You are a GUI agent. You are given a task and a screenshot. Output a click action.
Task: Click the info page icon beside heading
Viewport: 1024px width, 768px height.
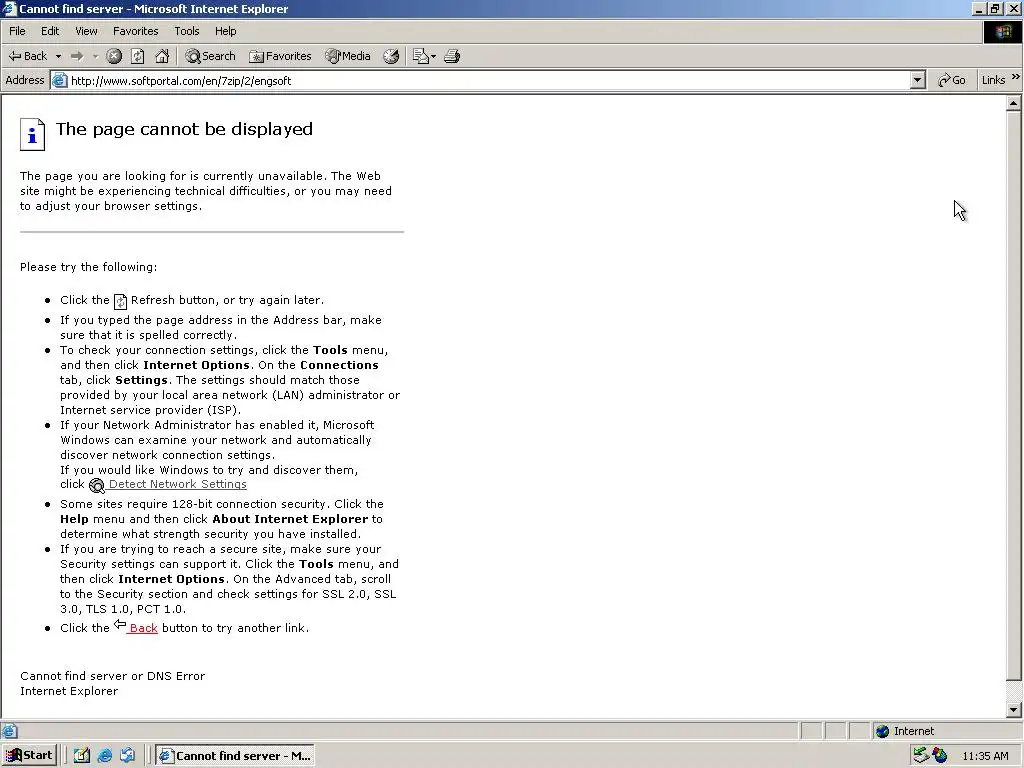[32, 135]
